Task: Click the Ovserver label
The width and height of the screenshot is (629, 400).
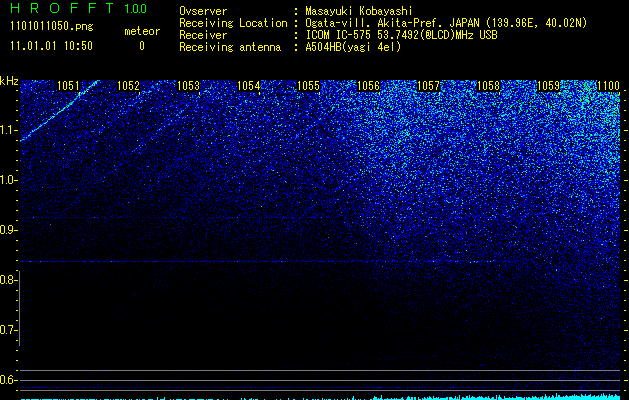Action: 203,11
